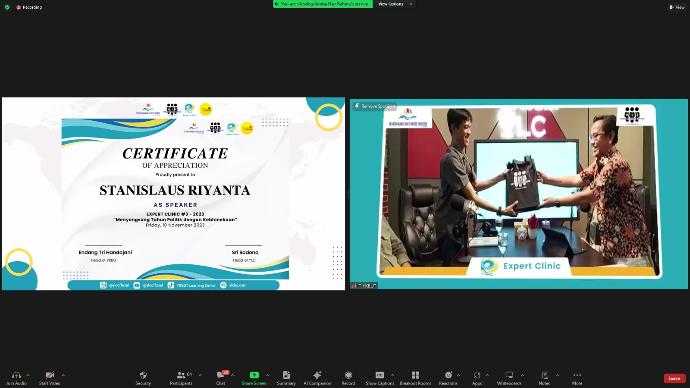Open the Chat panel

[x=221, y=377]
